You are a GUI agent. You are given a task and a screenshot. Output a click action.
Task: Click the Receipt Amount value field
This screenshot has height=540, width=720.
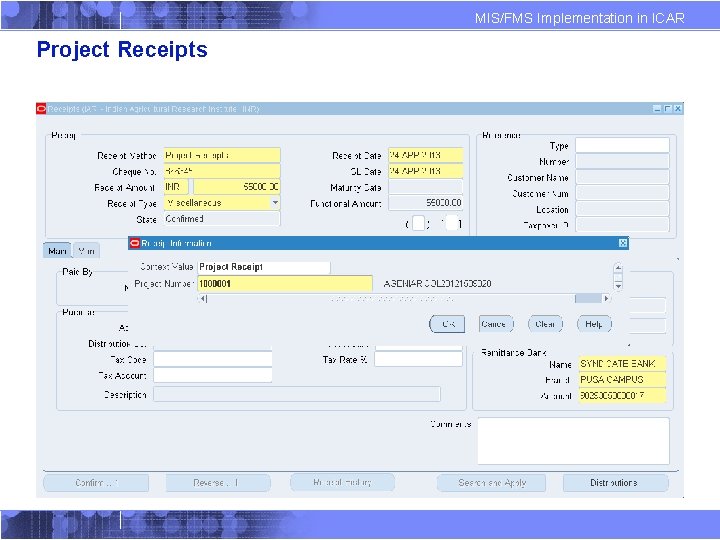pyautogui.click(x=237, y=187)
